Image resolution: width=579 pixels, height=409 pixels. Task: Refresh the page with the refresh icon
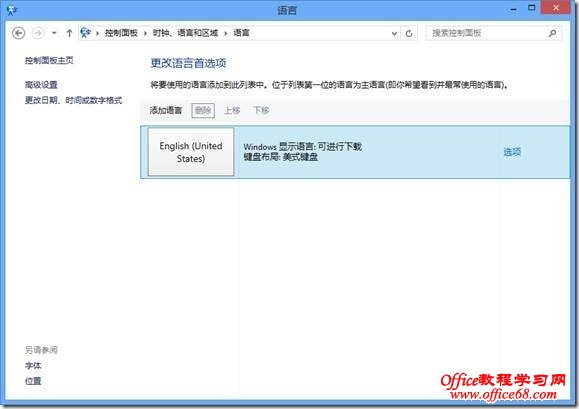coord(409,34)
